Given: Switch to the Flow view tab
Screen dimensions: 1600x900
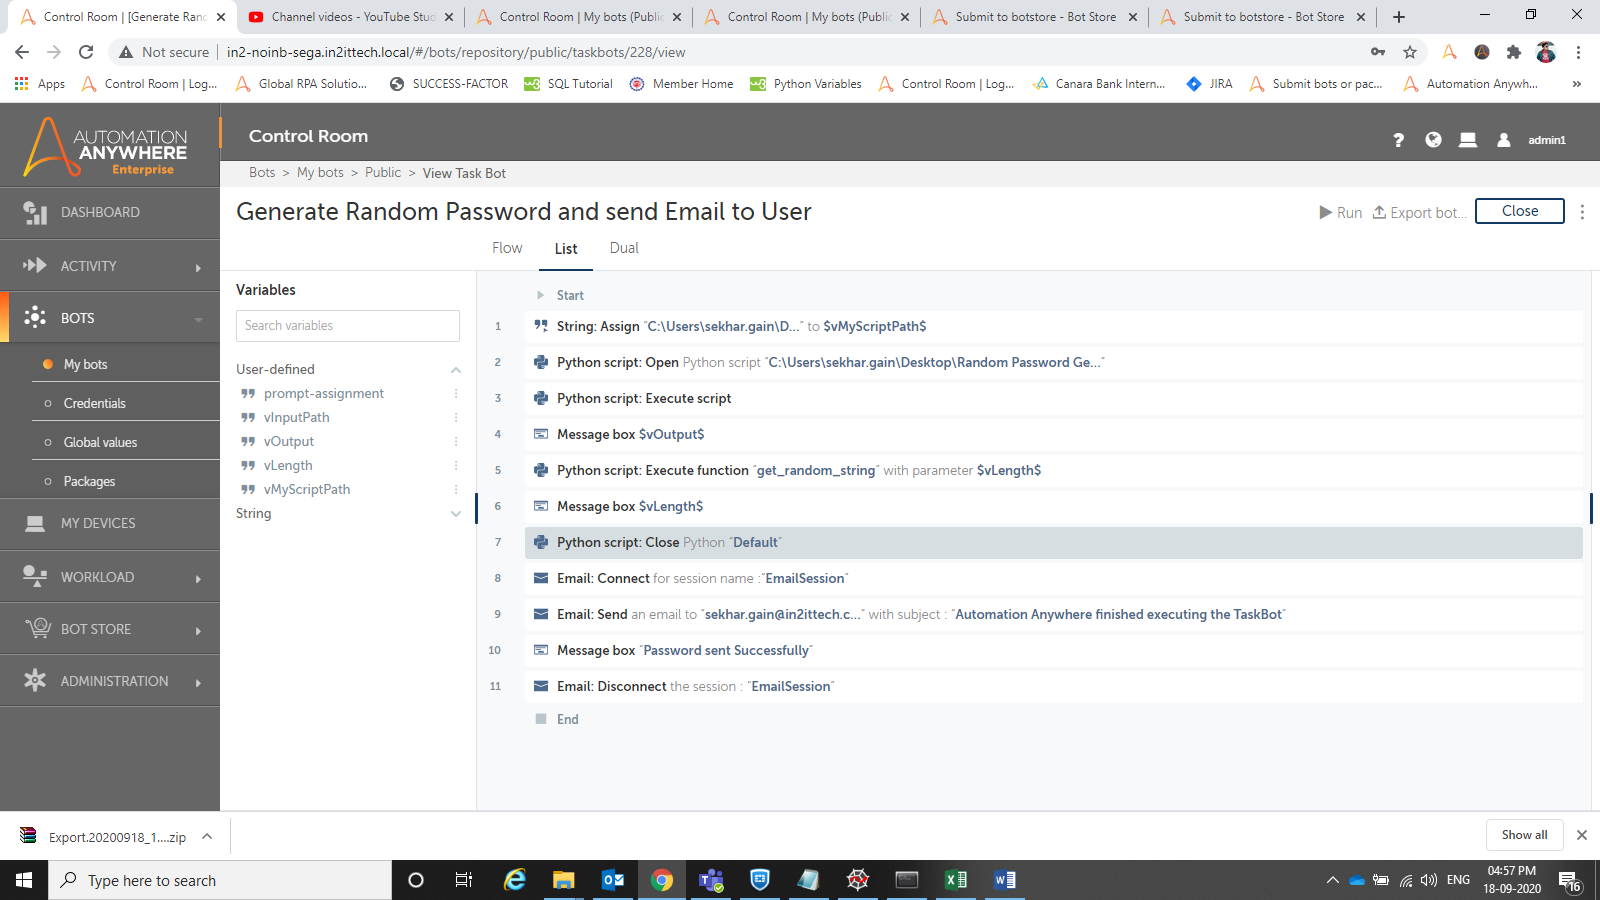Looking at the screenshot, I should (507, 248).
